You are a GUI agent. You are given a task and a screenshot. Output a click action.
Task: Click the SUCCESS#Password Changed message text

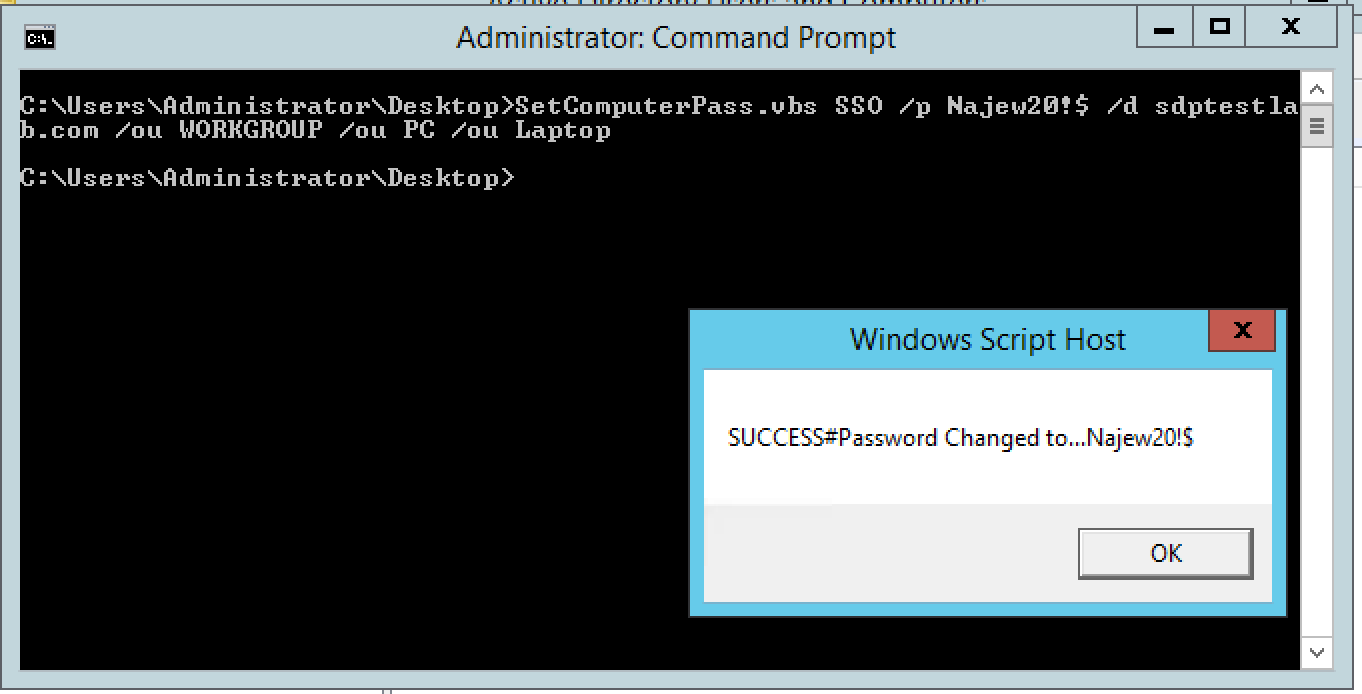tap(961, 438)
